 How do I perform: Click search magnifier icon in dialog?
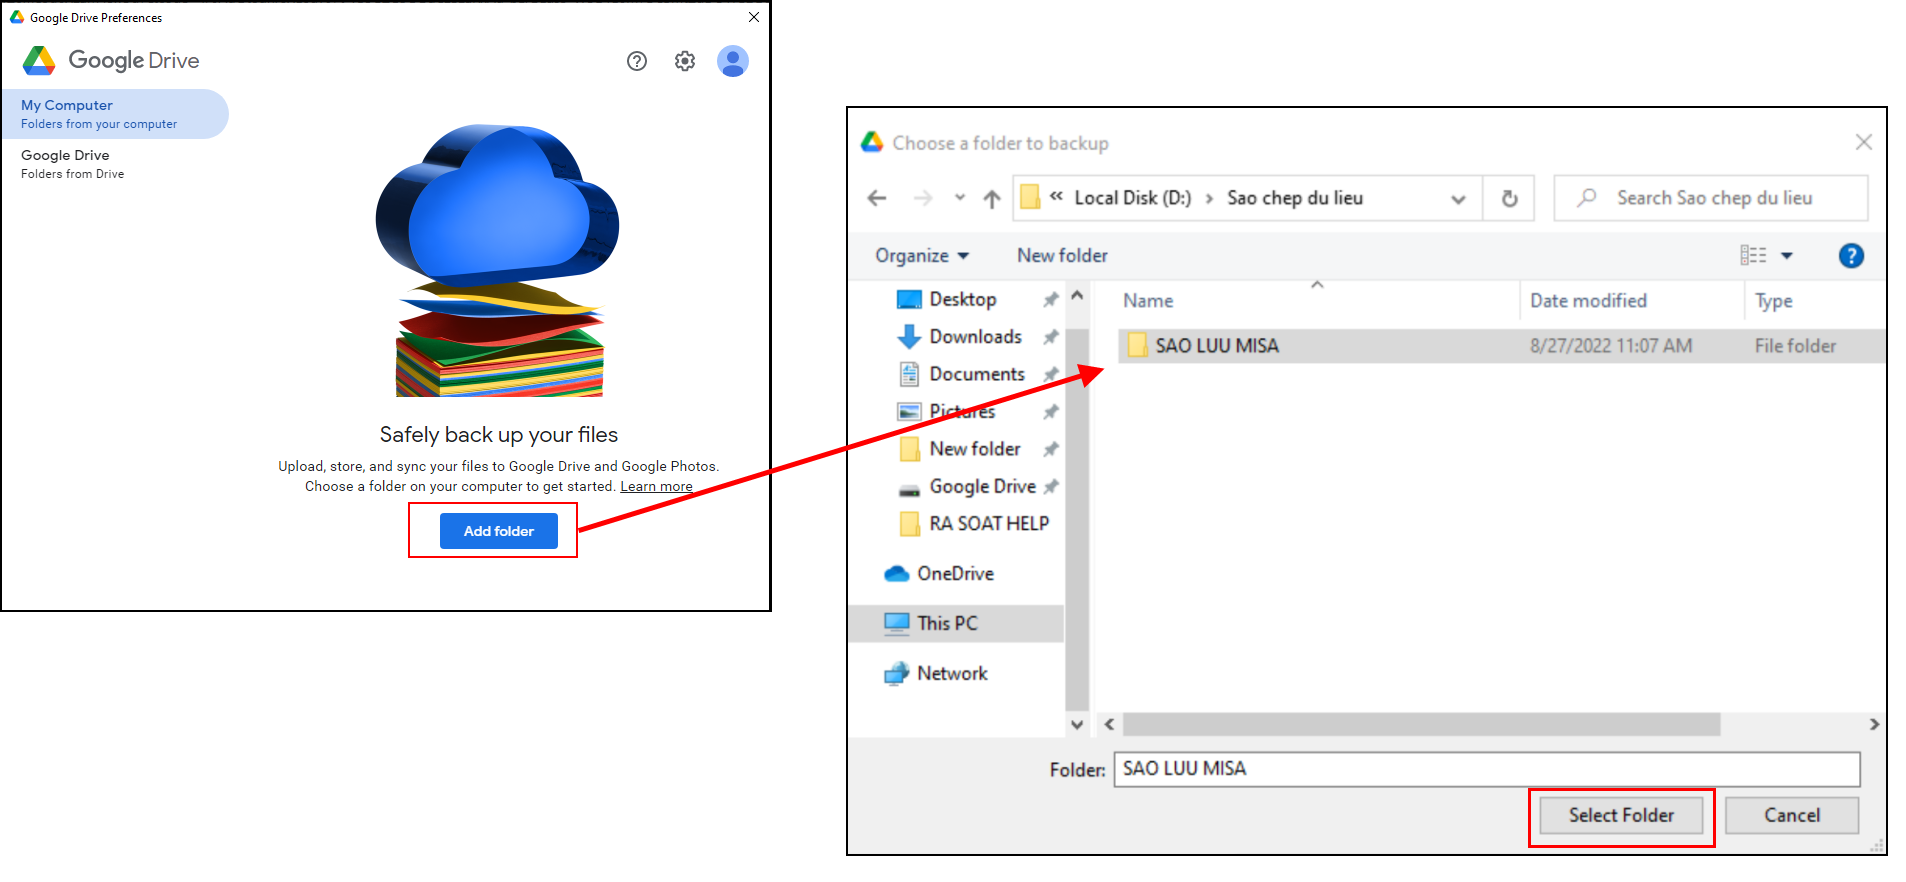[x=1586, y=198]
